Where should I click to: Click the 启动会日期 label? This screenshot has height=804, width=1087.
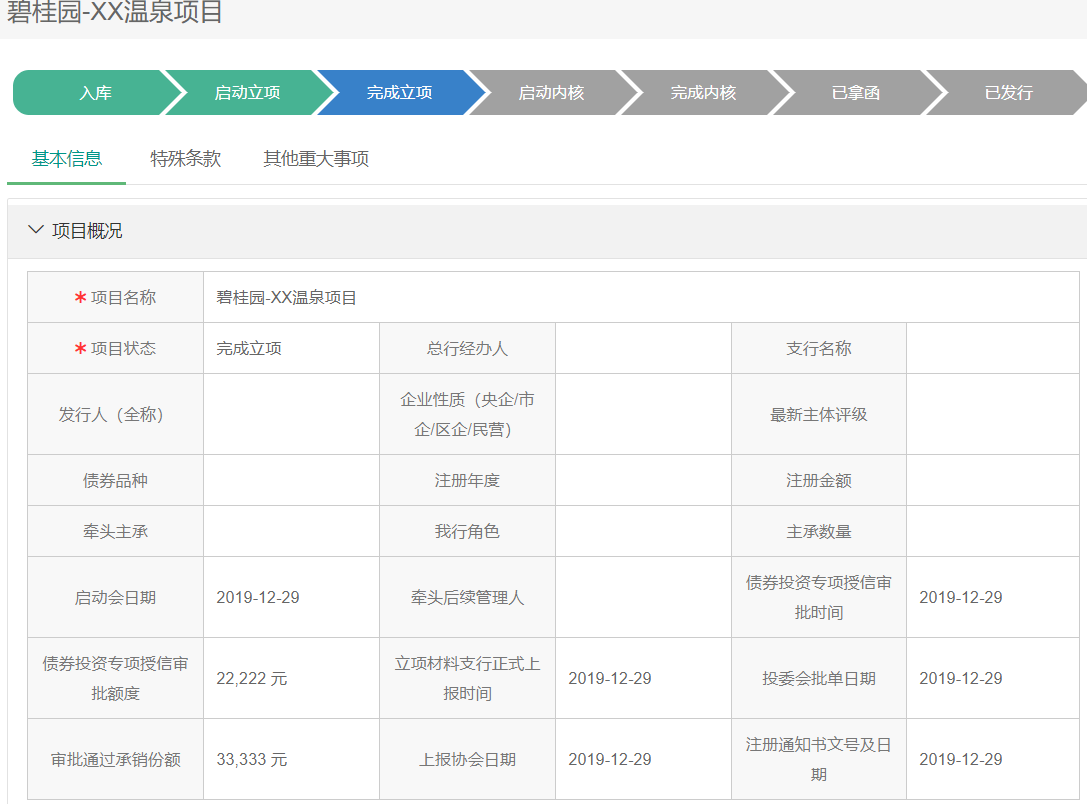pyautogui.click(x=115, y=597)
